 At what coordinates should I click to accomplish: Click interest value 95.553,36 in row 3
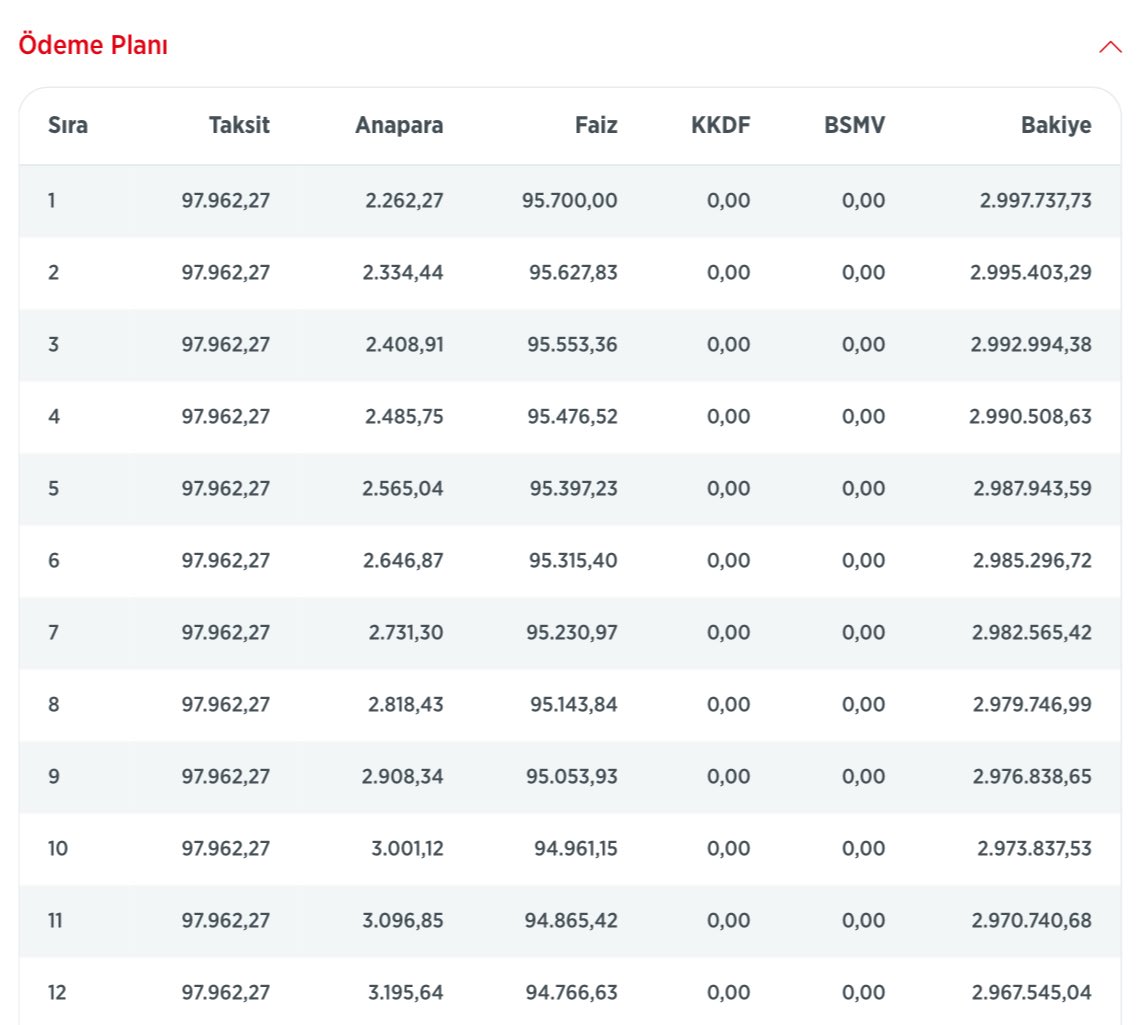(573, 345)
